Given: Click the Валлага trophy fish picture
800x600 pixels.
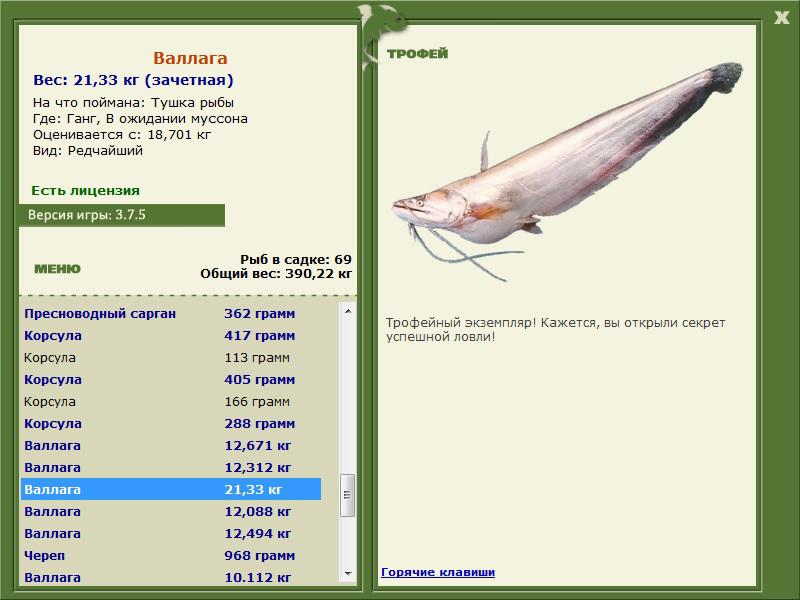Looking at the screenshot, I should point(567,172).
